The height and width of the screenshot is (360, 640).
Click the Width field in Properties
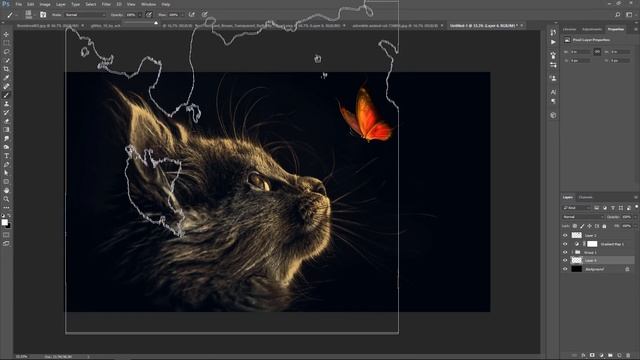(x=580, y=52)
